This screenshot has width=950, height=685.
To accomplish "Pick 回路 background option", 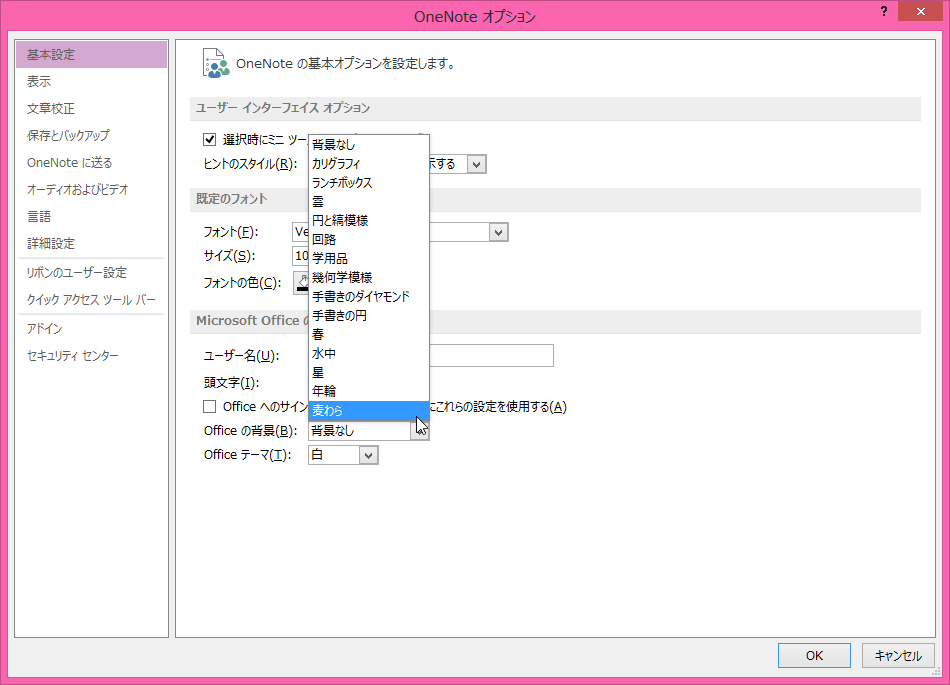I will [369, 240].
